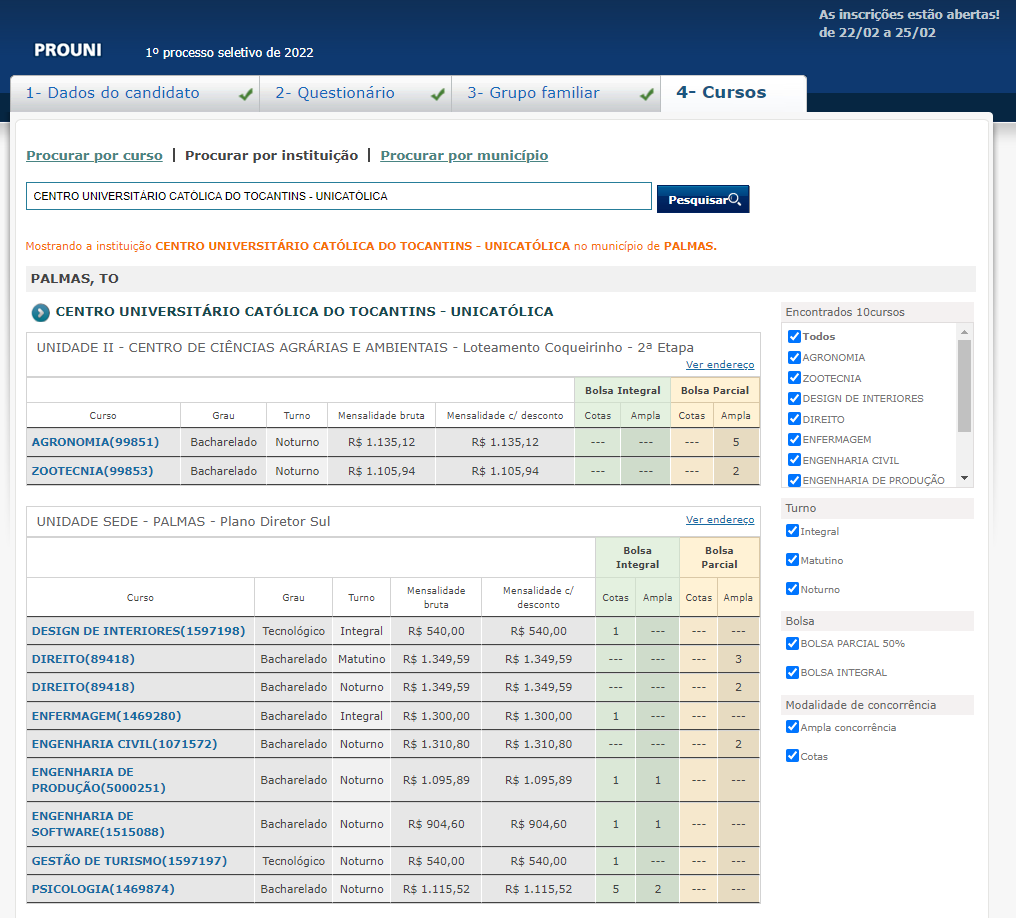This screenshot has height=918, width=1016.
Task: Click the course filter list scrollbar thumb
Action: [x=965, y=385]
